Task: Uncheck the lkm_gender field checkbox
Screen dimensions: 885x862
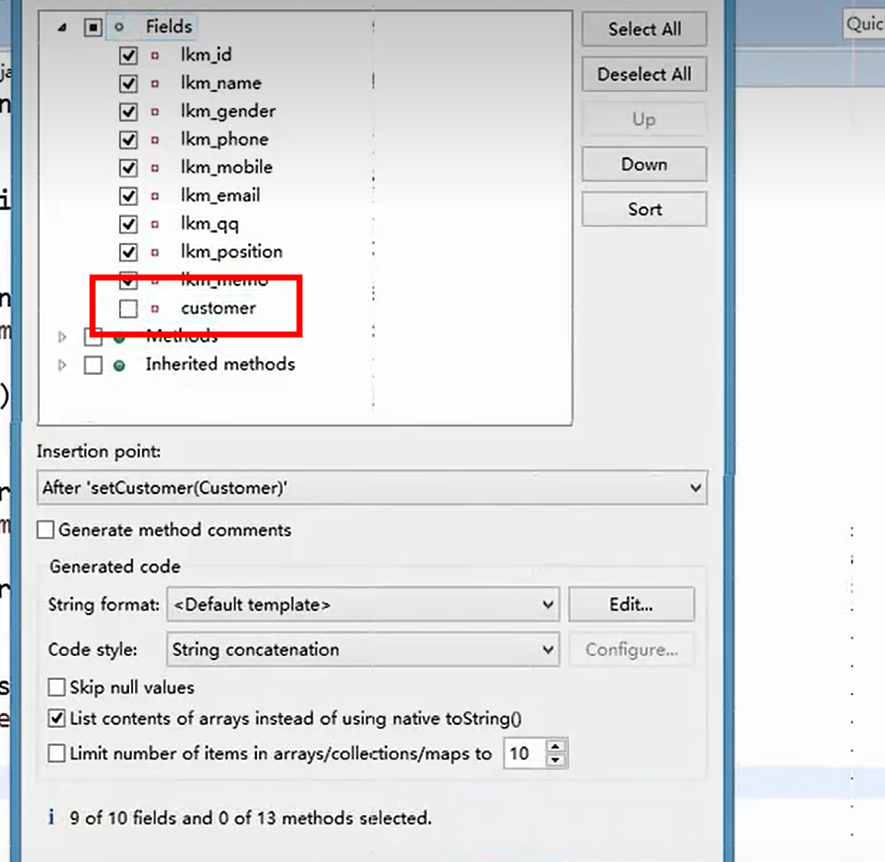Action: click(x=128, y=112)
